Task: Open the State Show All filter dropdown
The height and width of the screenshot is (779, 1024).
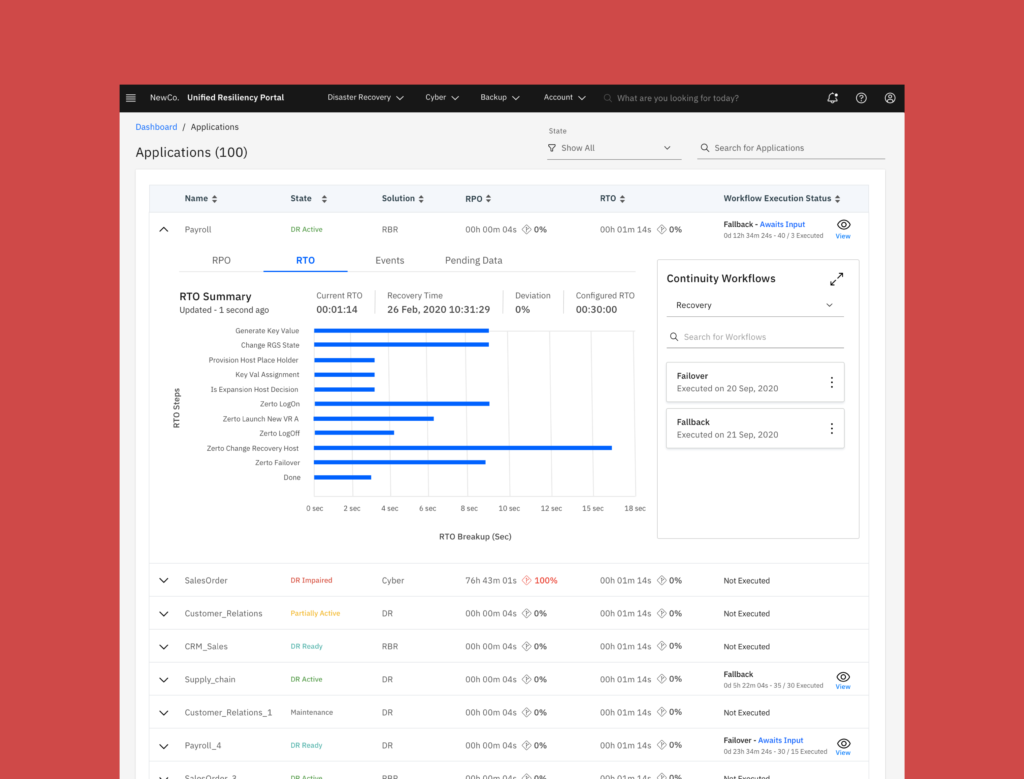Action: [x=612, y=148]
